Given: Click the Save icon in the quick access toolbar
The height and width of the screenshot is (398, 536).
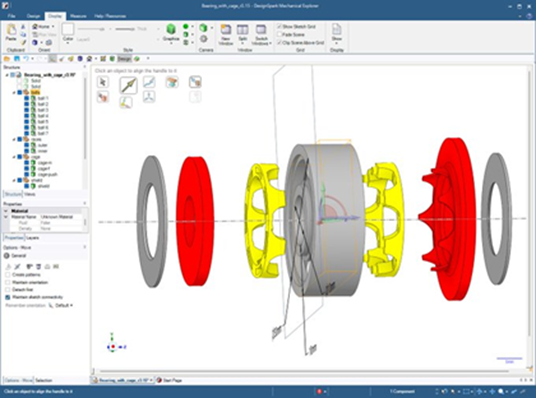Looking at the screenshot, I should (16, 59).
